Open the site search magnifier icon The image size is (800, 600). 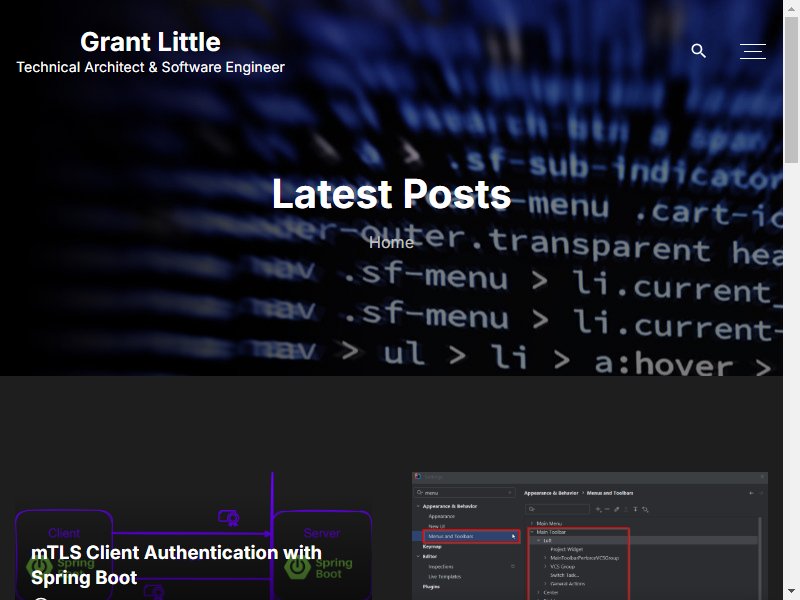click(x=698, y=51)
